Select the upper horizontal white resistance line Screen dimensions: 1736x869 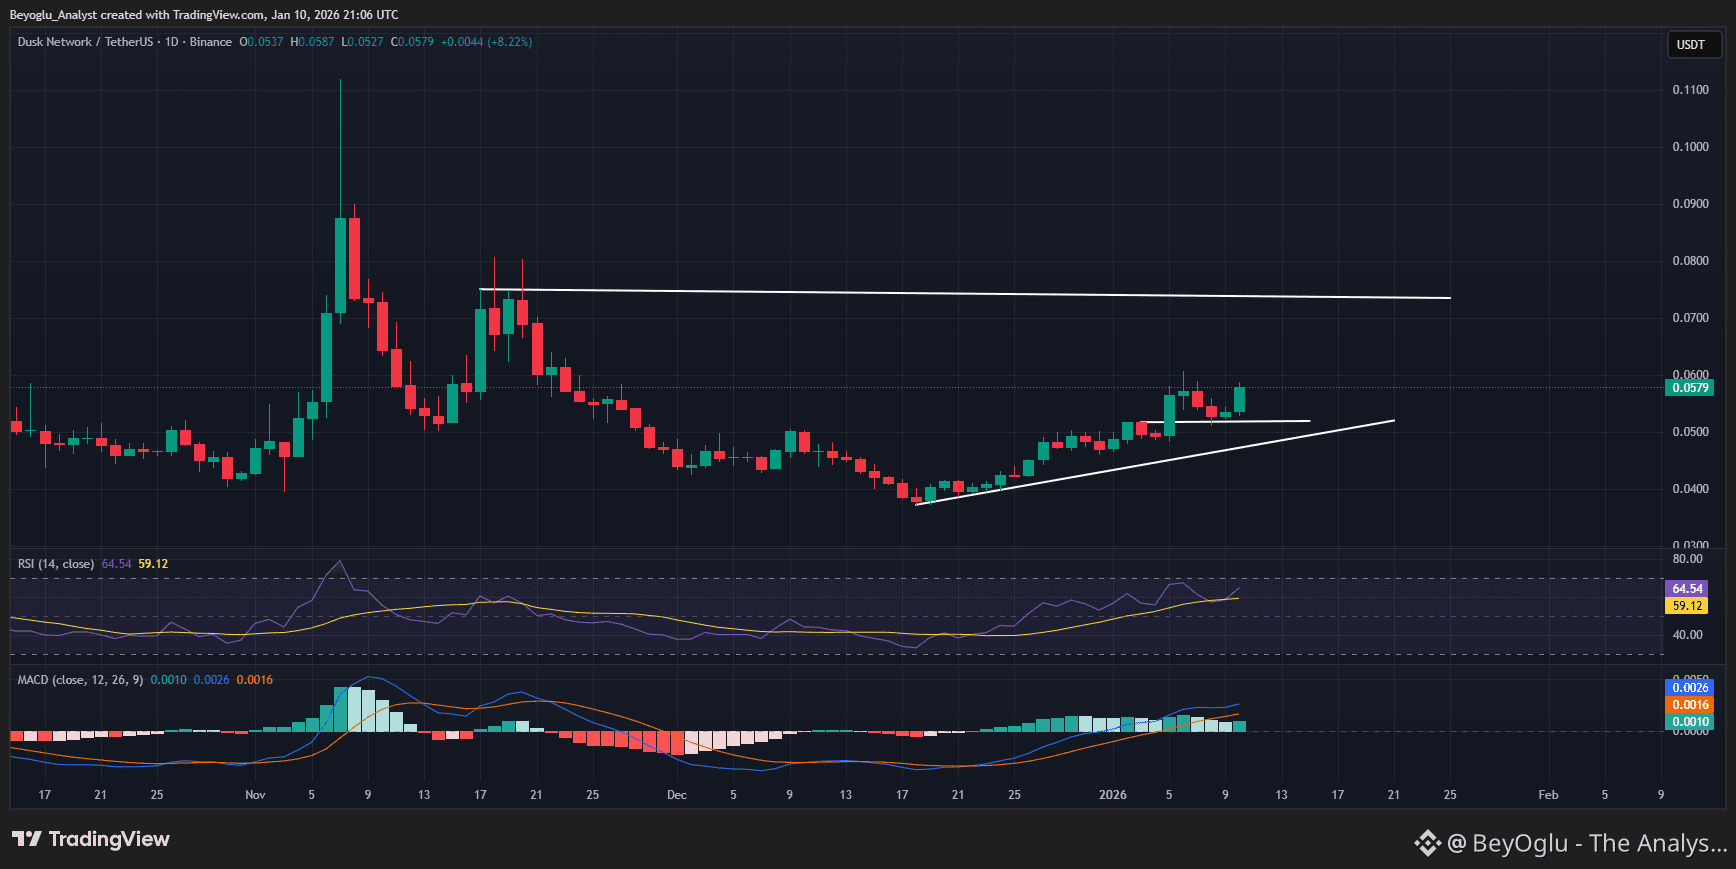click(960, 294)
